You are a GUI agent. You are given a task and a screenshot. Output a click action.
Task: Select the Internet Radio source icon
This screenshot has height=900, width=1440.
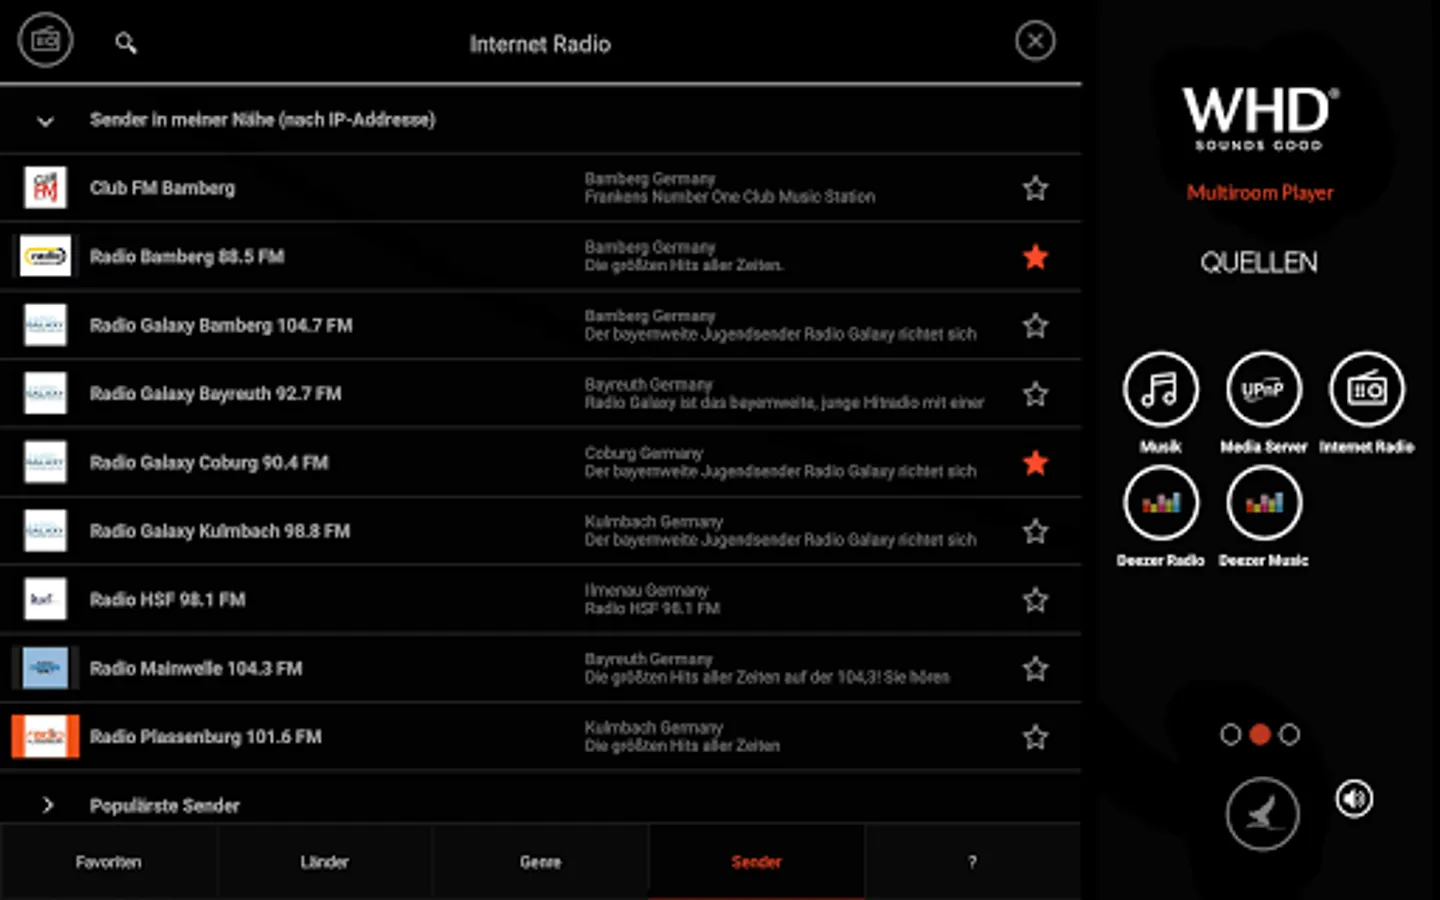pyautogui.click(x=1366, y=390)
